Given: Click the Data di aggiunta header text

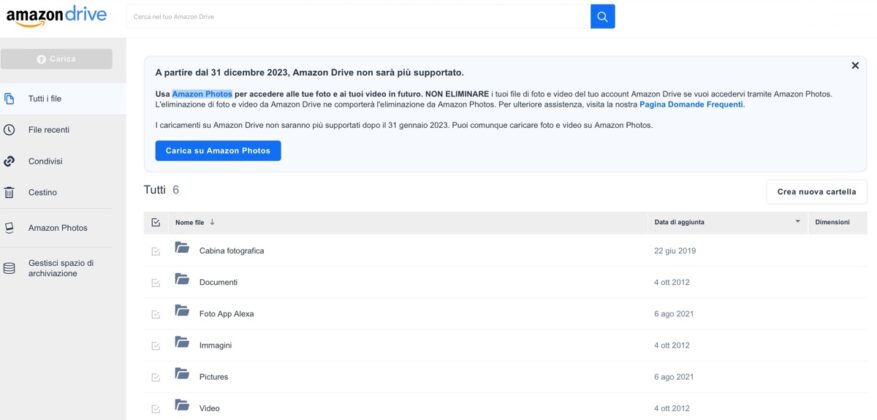Looking at the screenshot, I should (x=679, y=223).
